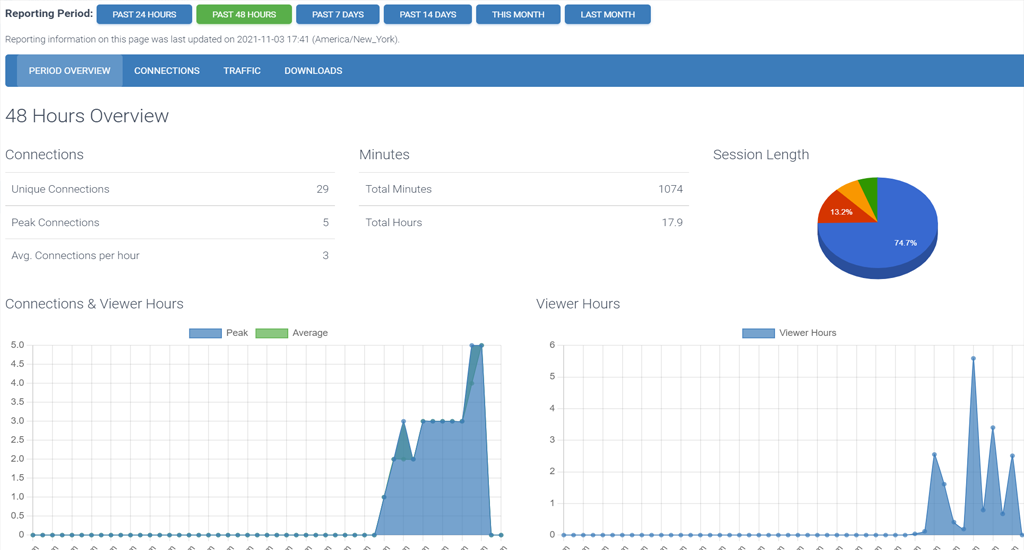Screen dimensions: 1024x550
Task: Click the Total Hours value 17.9
Action: tap(672, 223)
